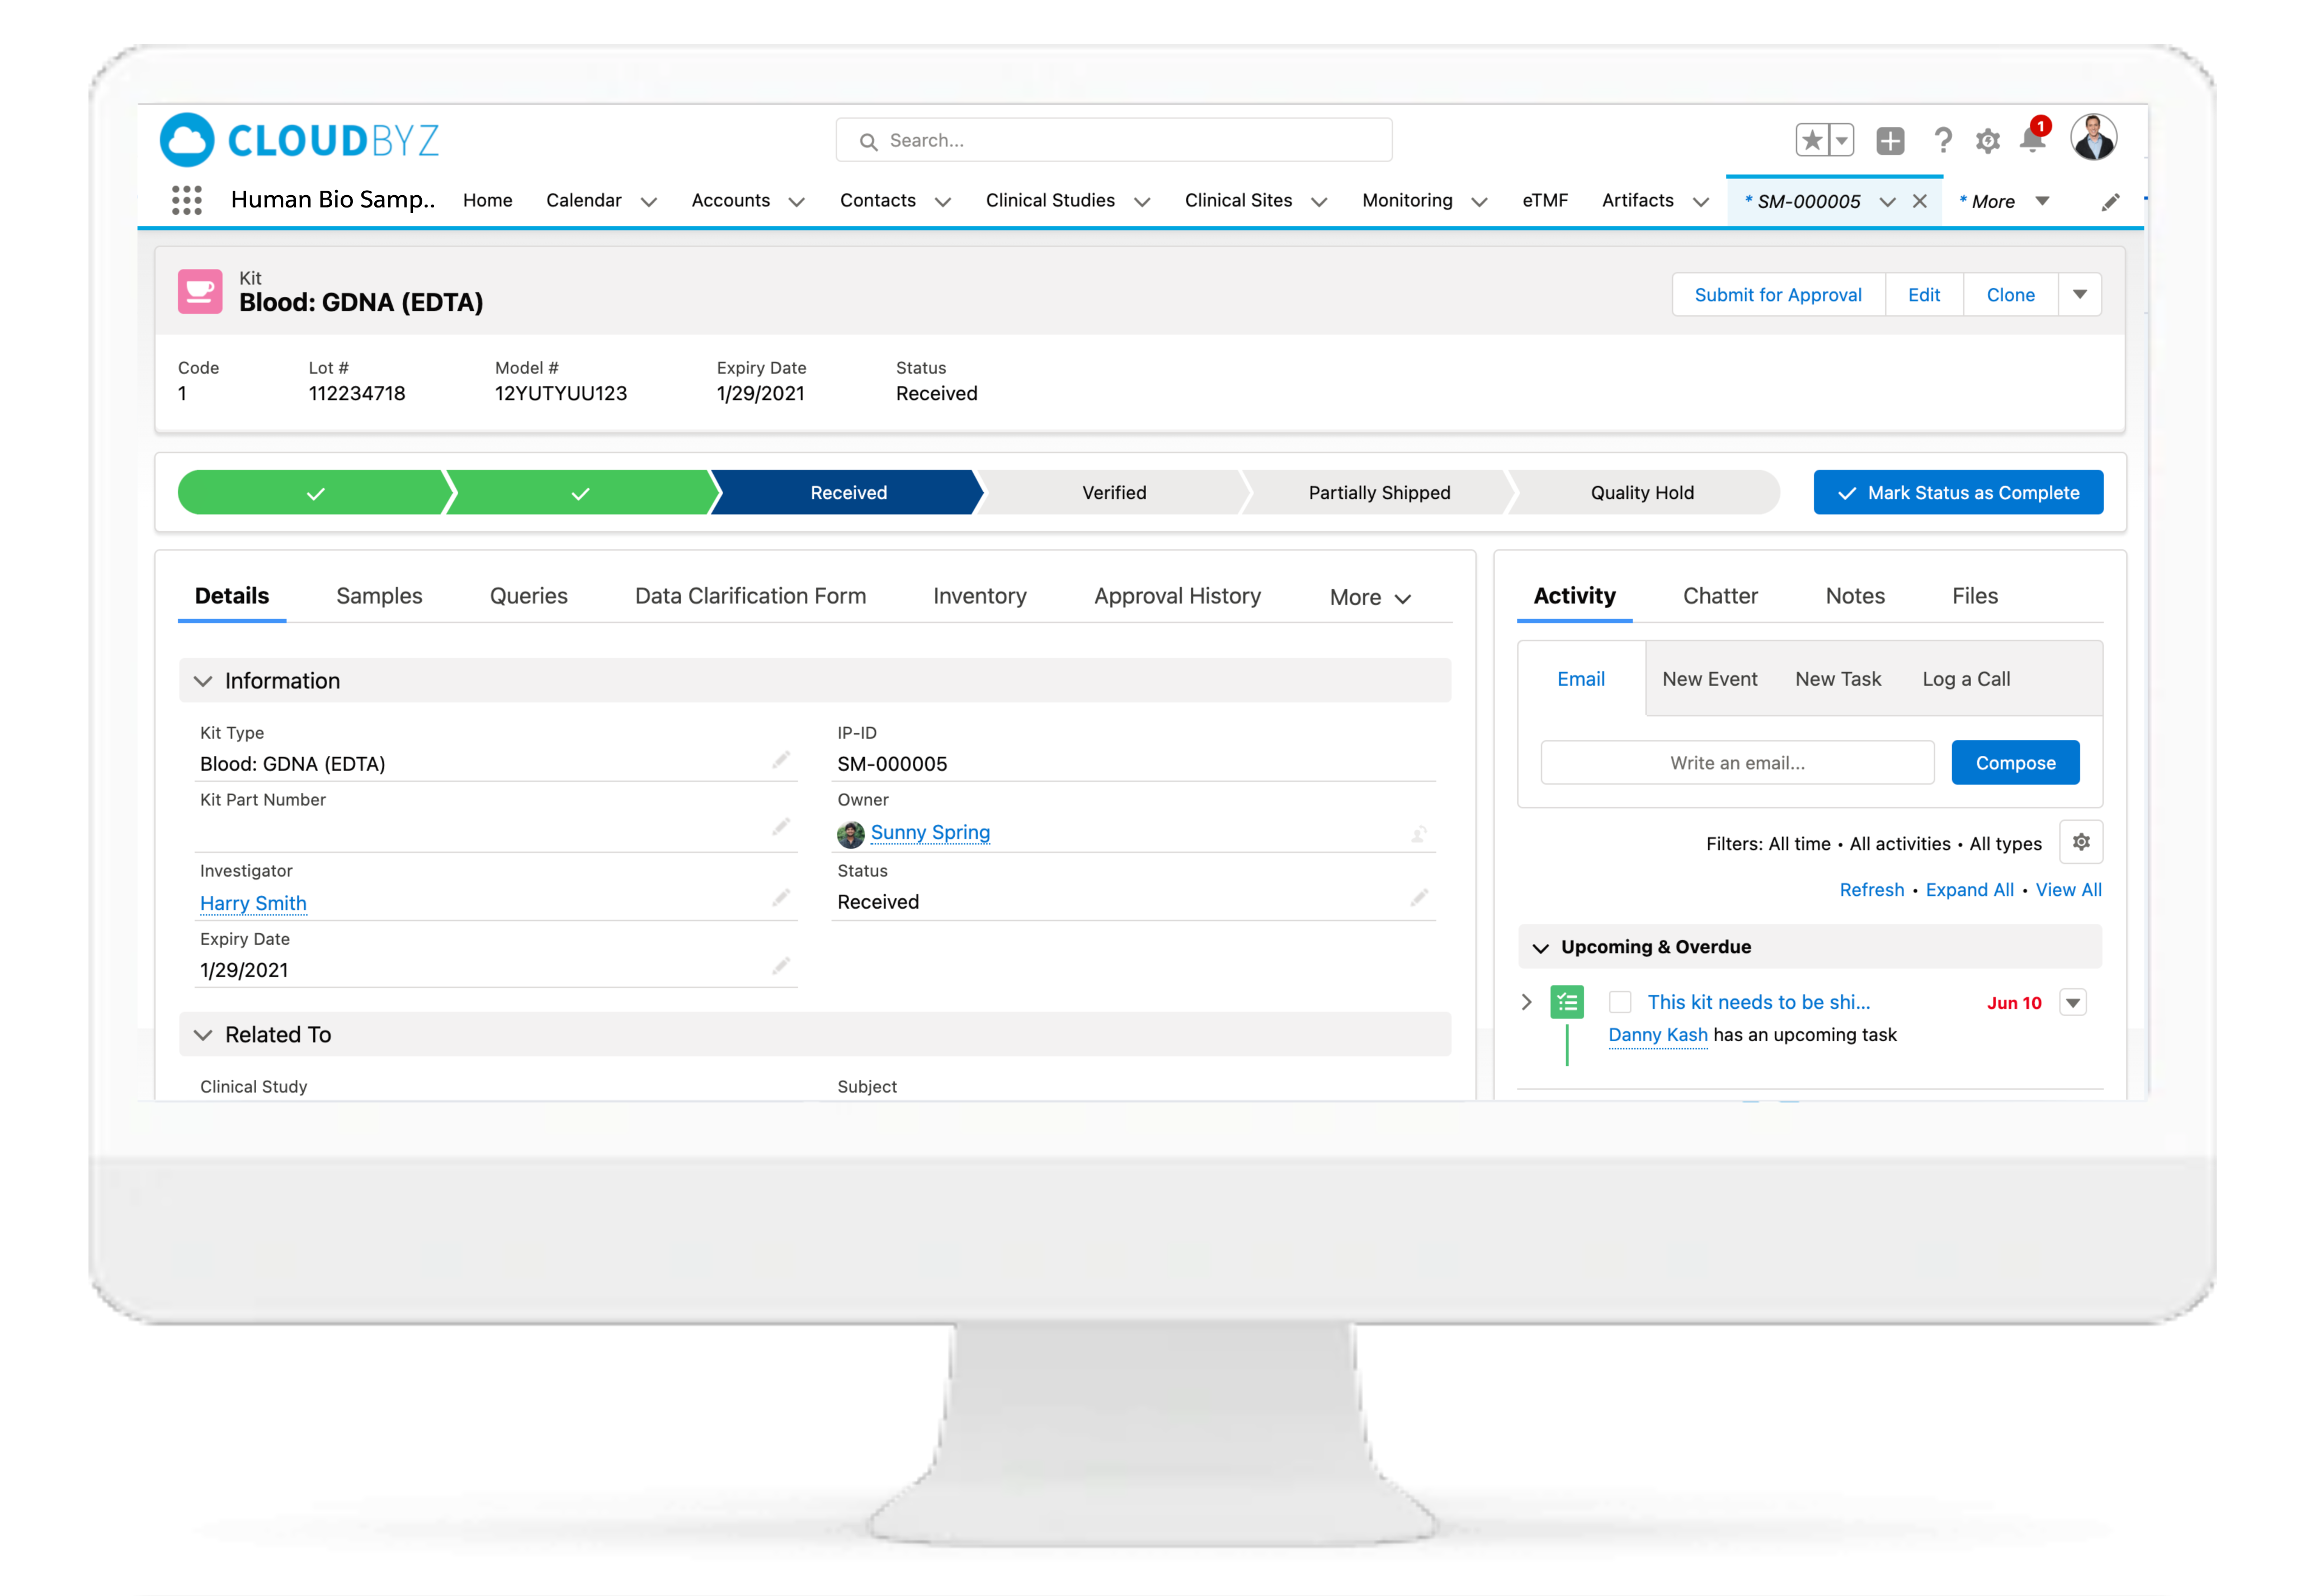Select the Verified stage in status path
Image resolution: width=2305 pixels, height=1596 pixels.
pos(1113,493)
